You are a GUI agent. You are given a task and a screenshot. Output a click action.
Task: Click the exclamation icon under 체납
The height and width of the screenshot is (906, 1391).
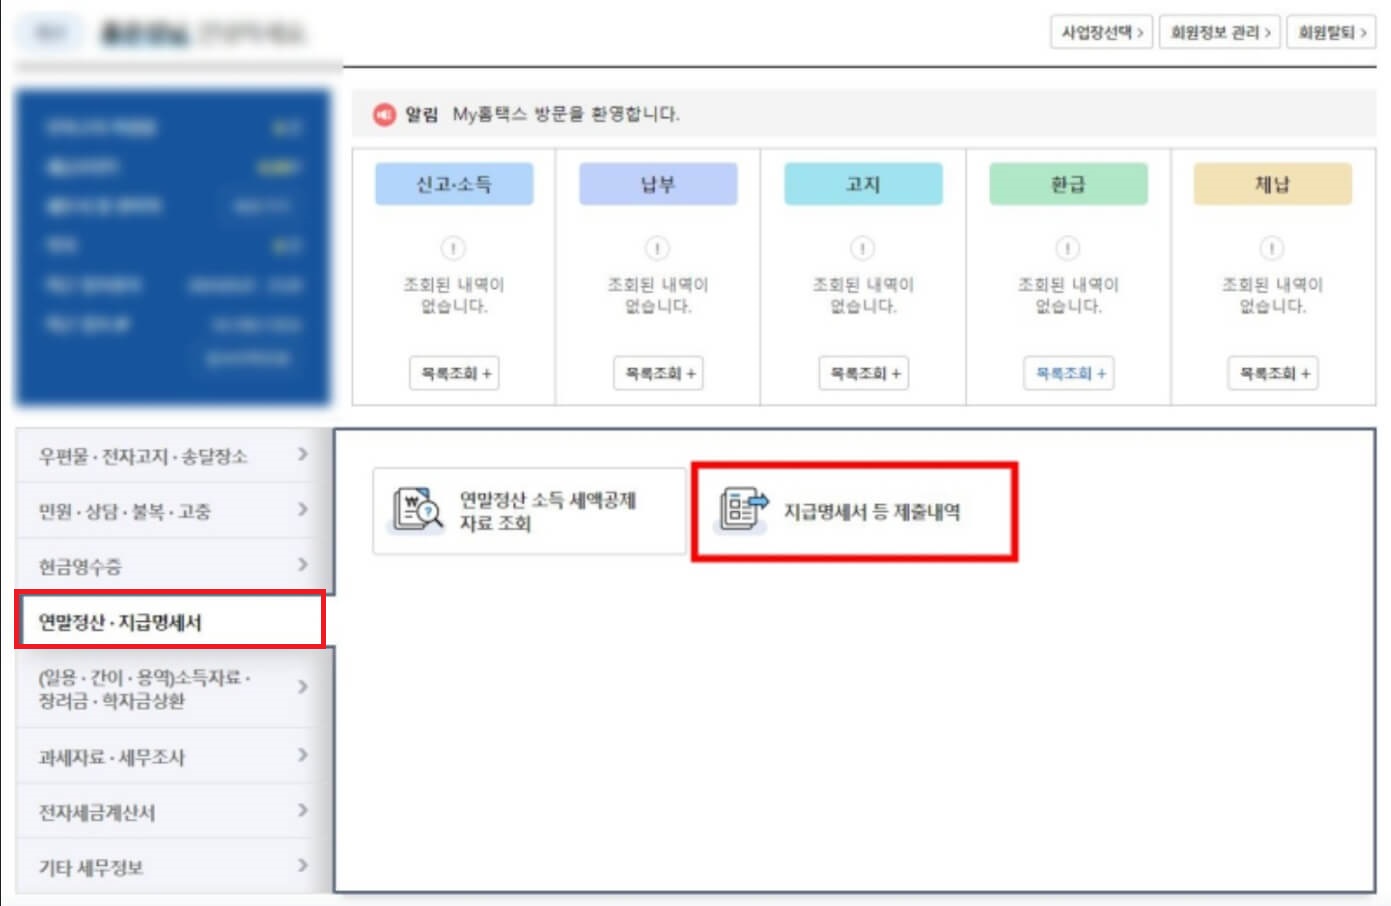point(1272,248)
